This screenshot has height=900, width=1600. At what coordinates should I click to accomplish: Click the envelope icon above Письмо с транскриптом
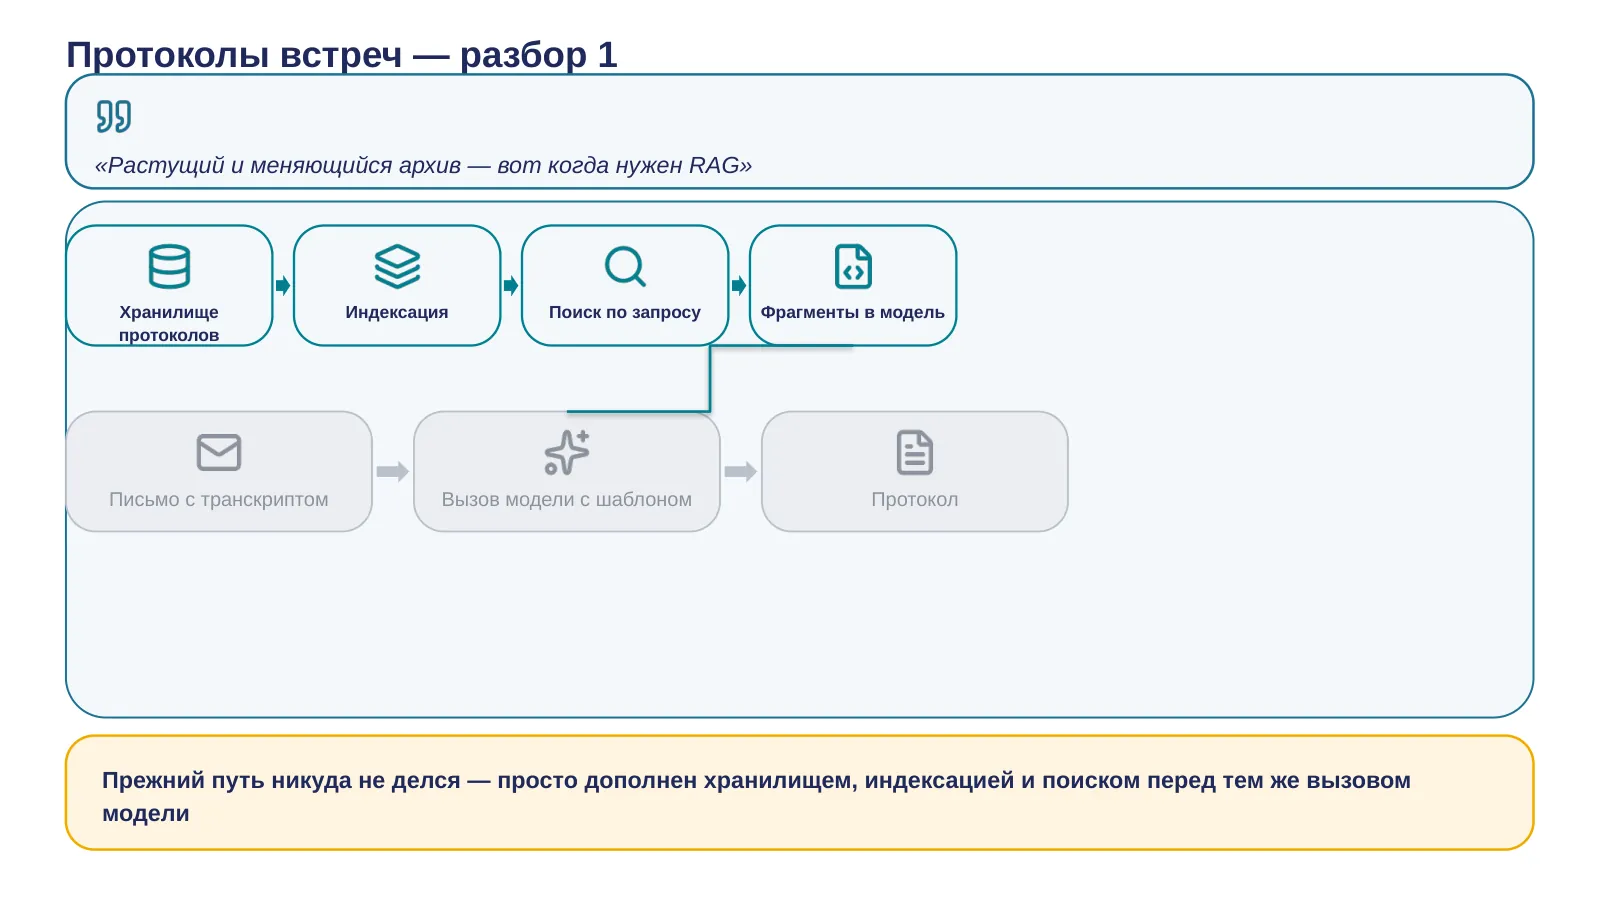point(219,452)
